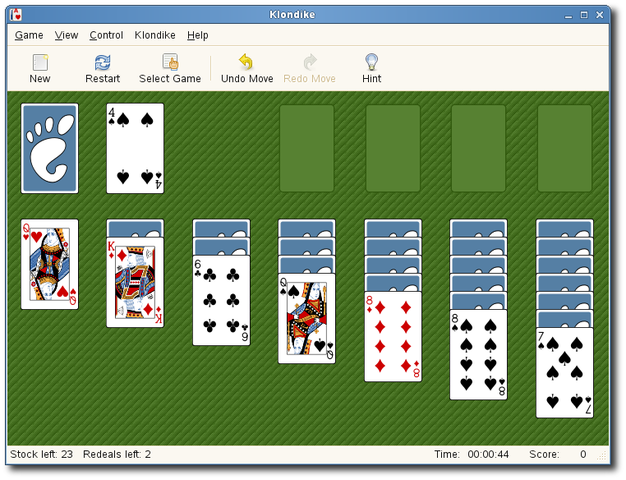Click the queen of spades card

click(307, 320)
